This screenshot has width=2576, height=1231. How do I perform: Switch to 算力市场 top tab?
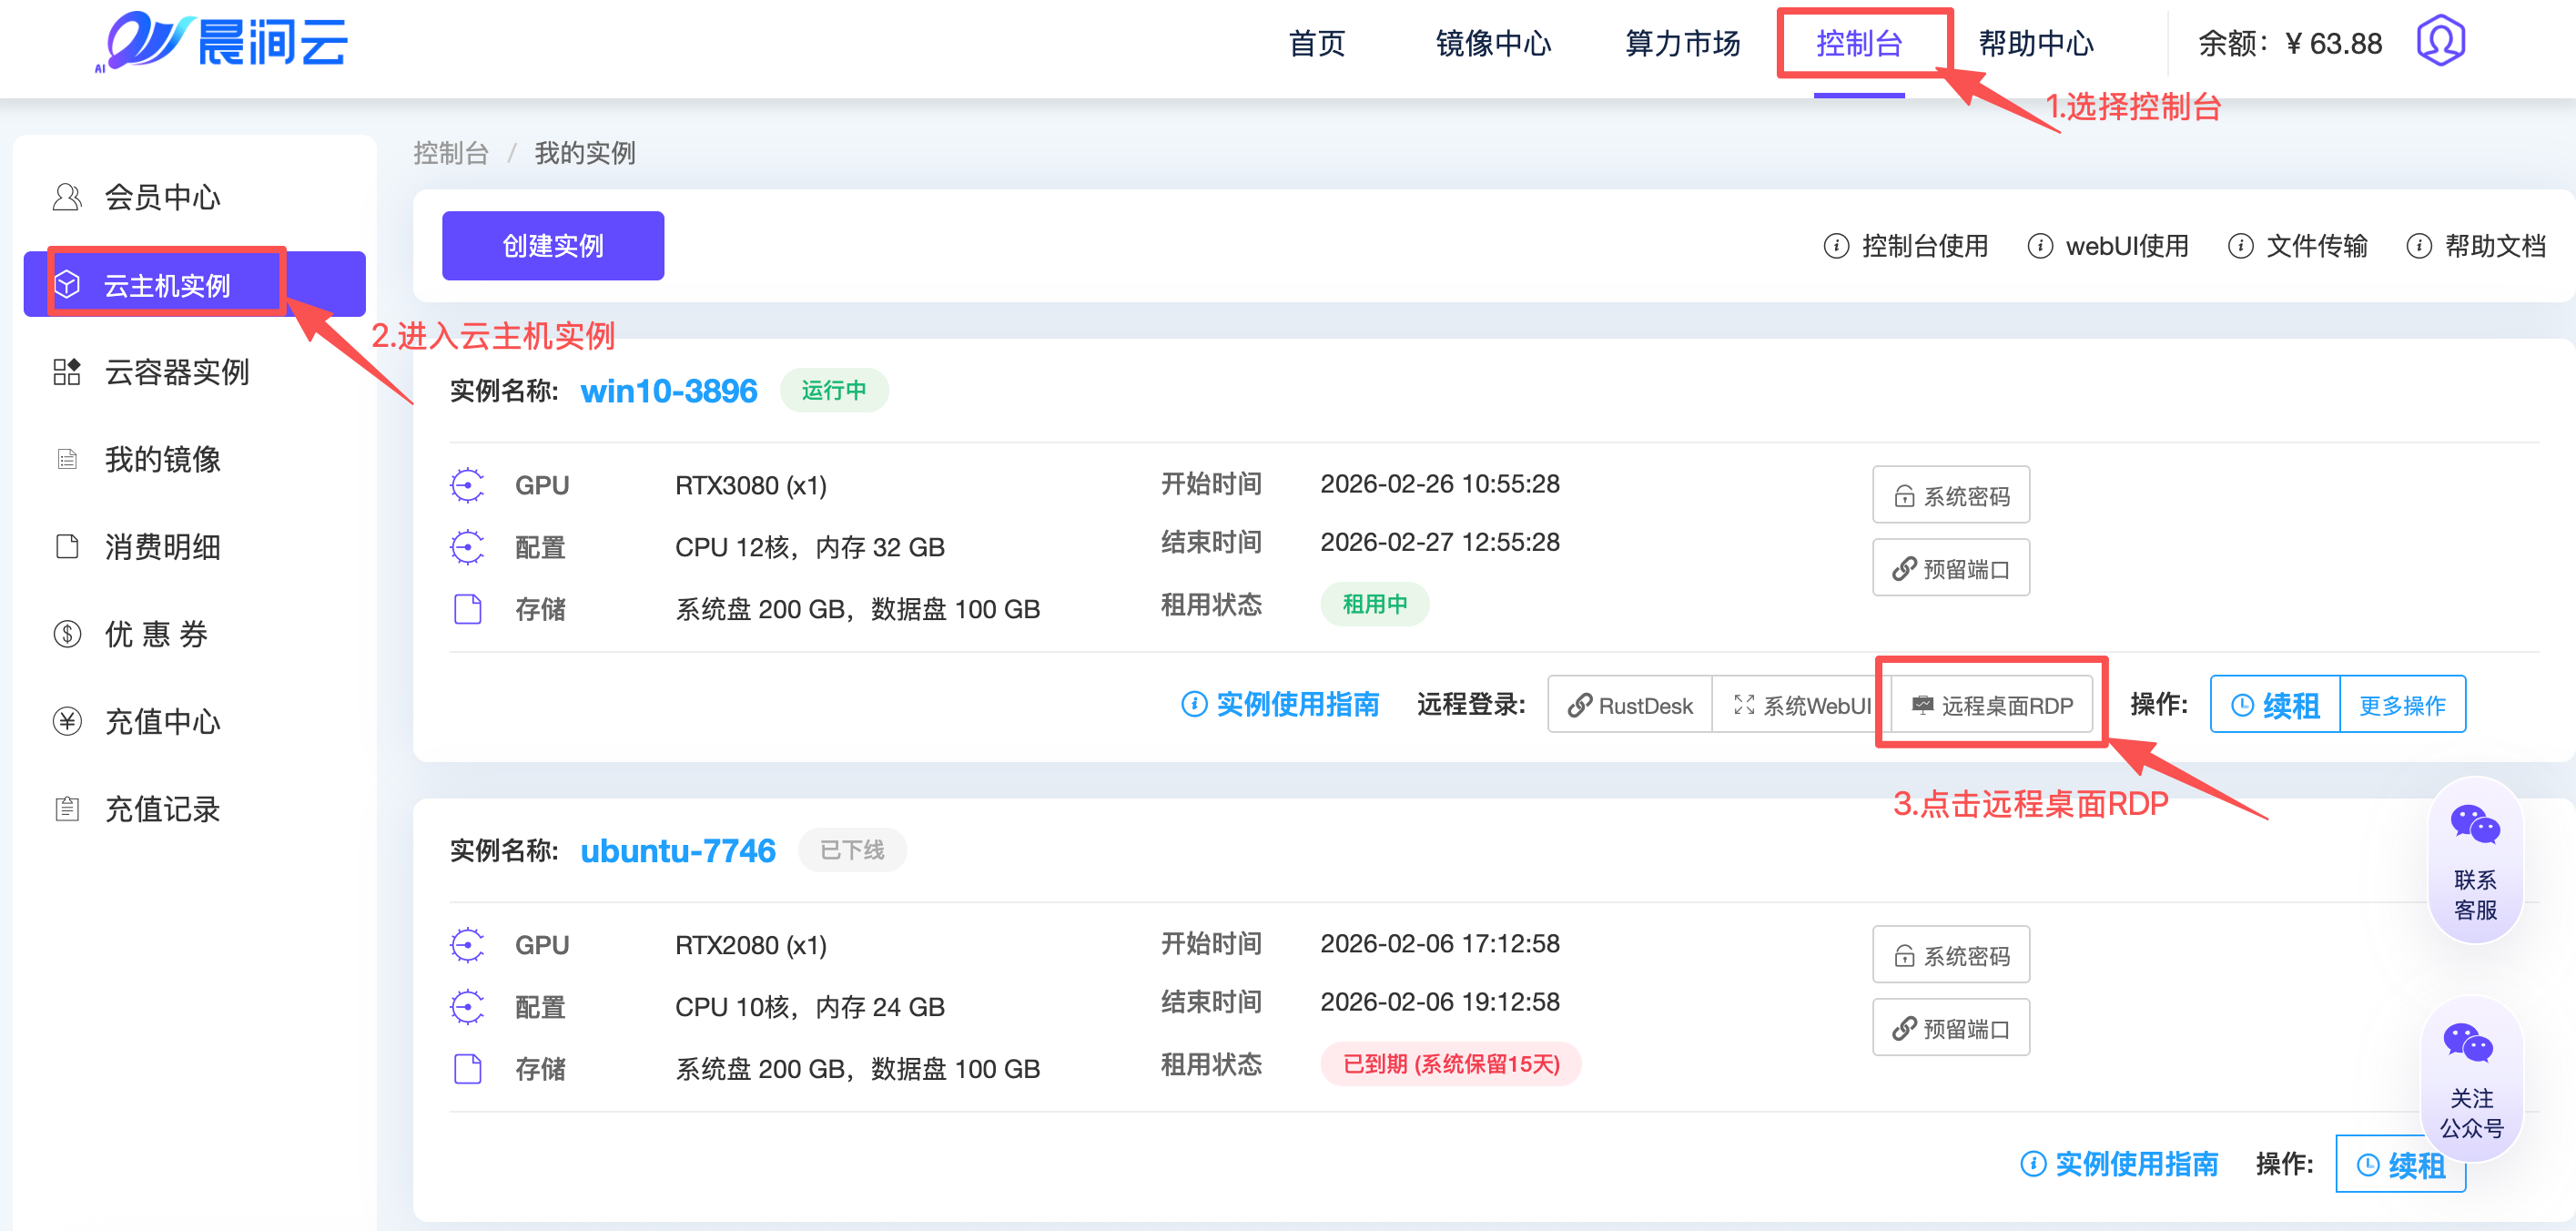1682,44
